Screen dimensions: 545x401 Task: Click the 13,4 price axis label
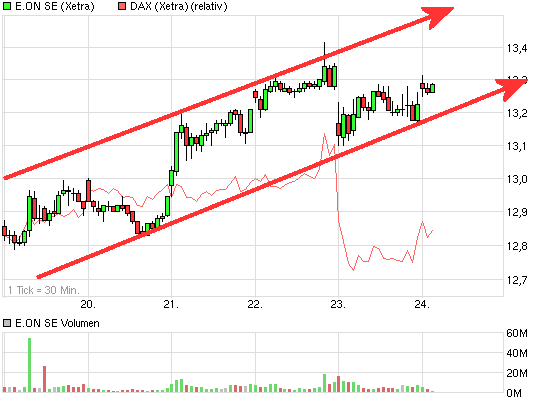point(517,48)
